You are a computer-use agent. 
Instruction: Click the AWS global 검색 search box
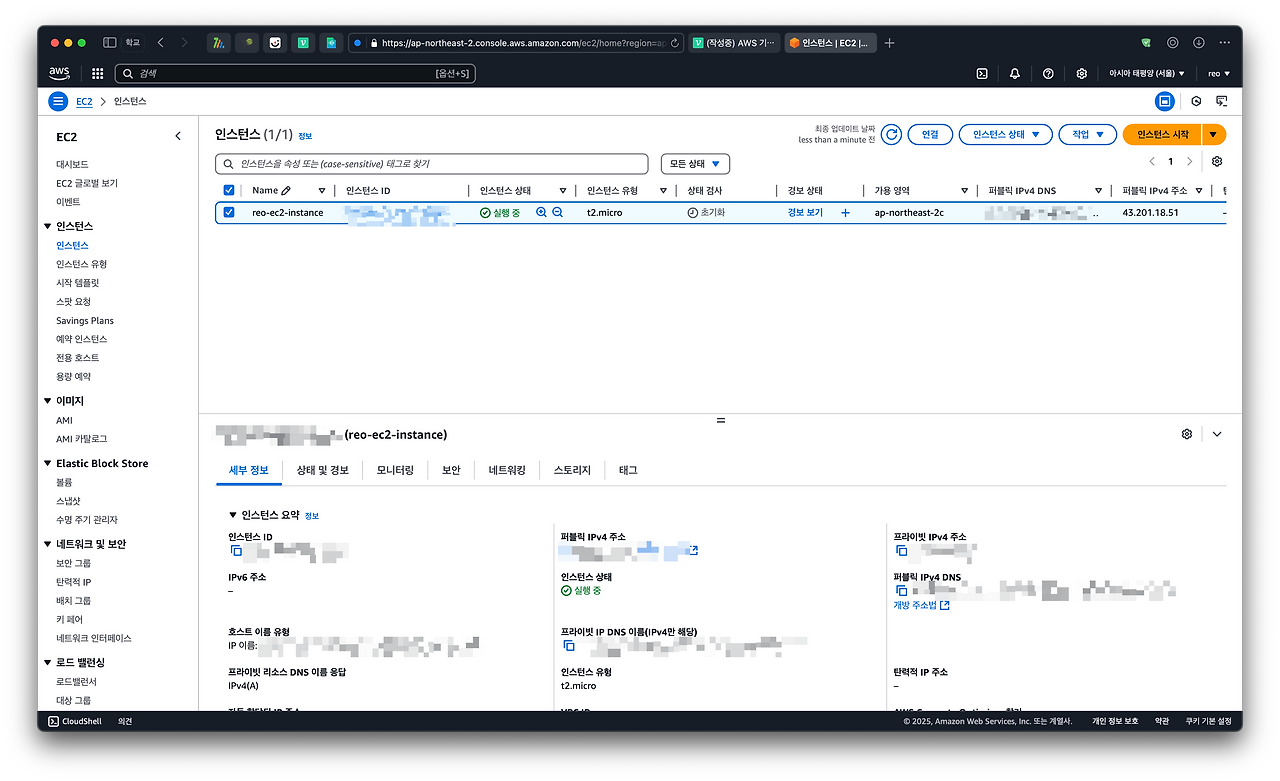click(x=295, y=73)
